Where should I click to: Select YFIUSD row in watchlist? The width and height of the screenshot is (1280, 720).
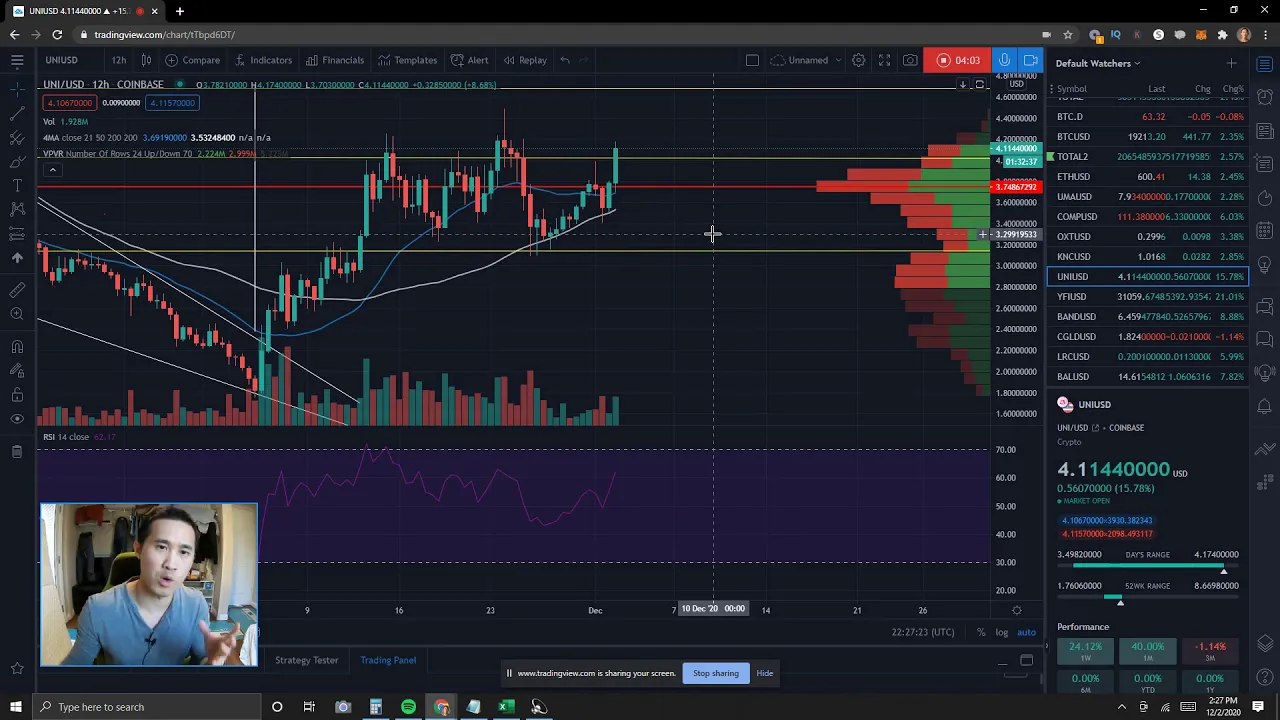coord(1148,296)
